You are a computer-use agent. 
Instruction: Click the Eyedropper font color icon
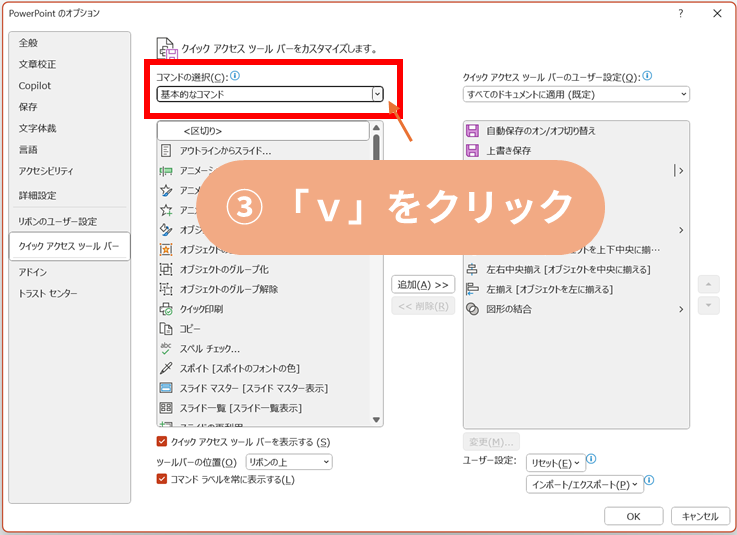[166, 368]
